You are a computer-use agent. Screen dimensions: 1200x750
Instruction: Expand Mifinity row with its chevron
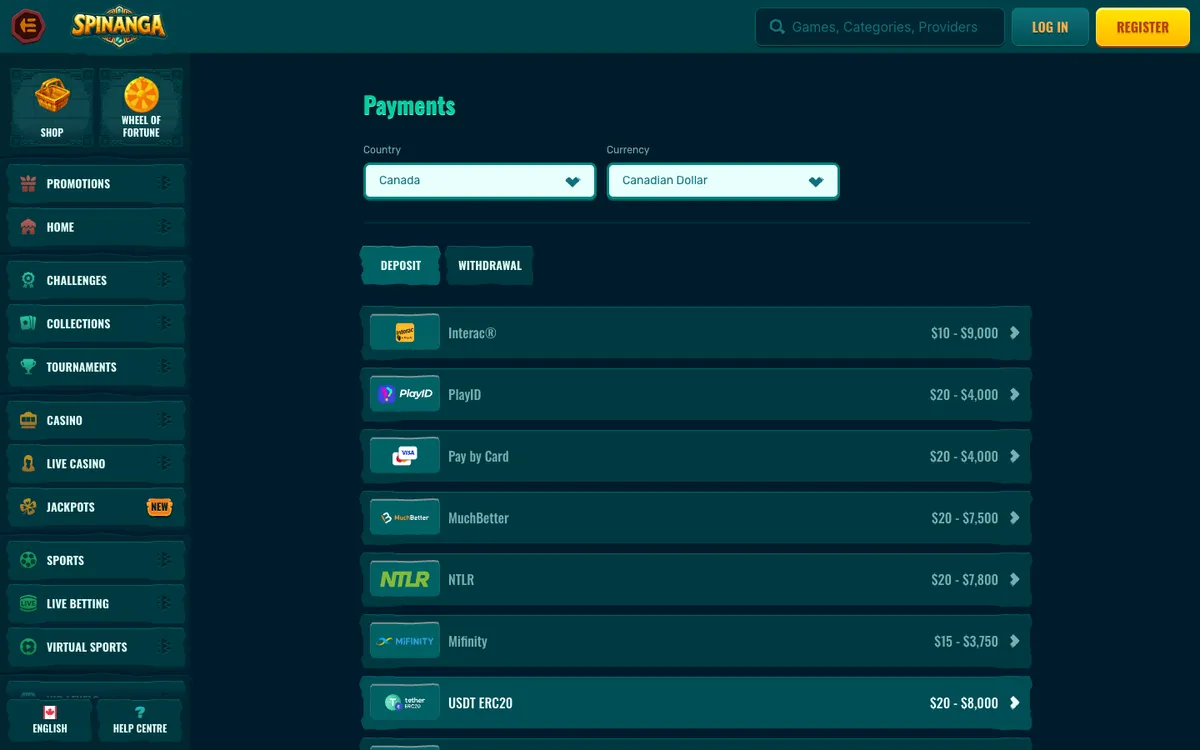pyautogui.click(x=1014, y=641)
